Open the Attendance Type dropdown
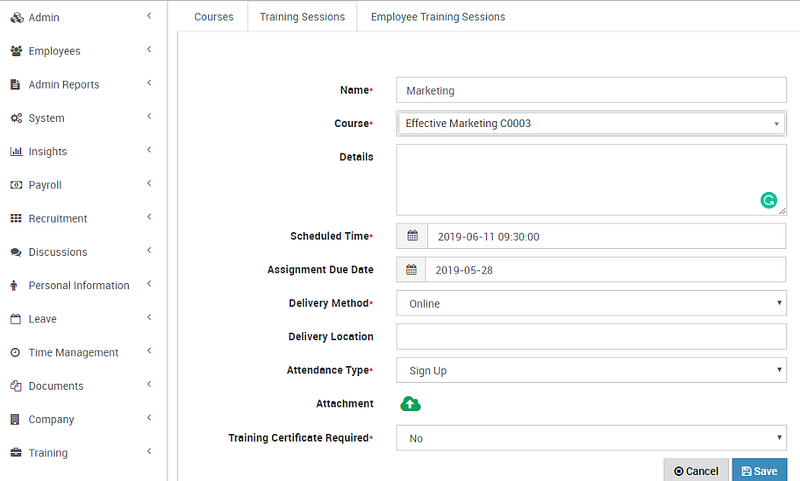 [591, 370]
